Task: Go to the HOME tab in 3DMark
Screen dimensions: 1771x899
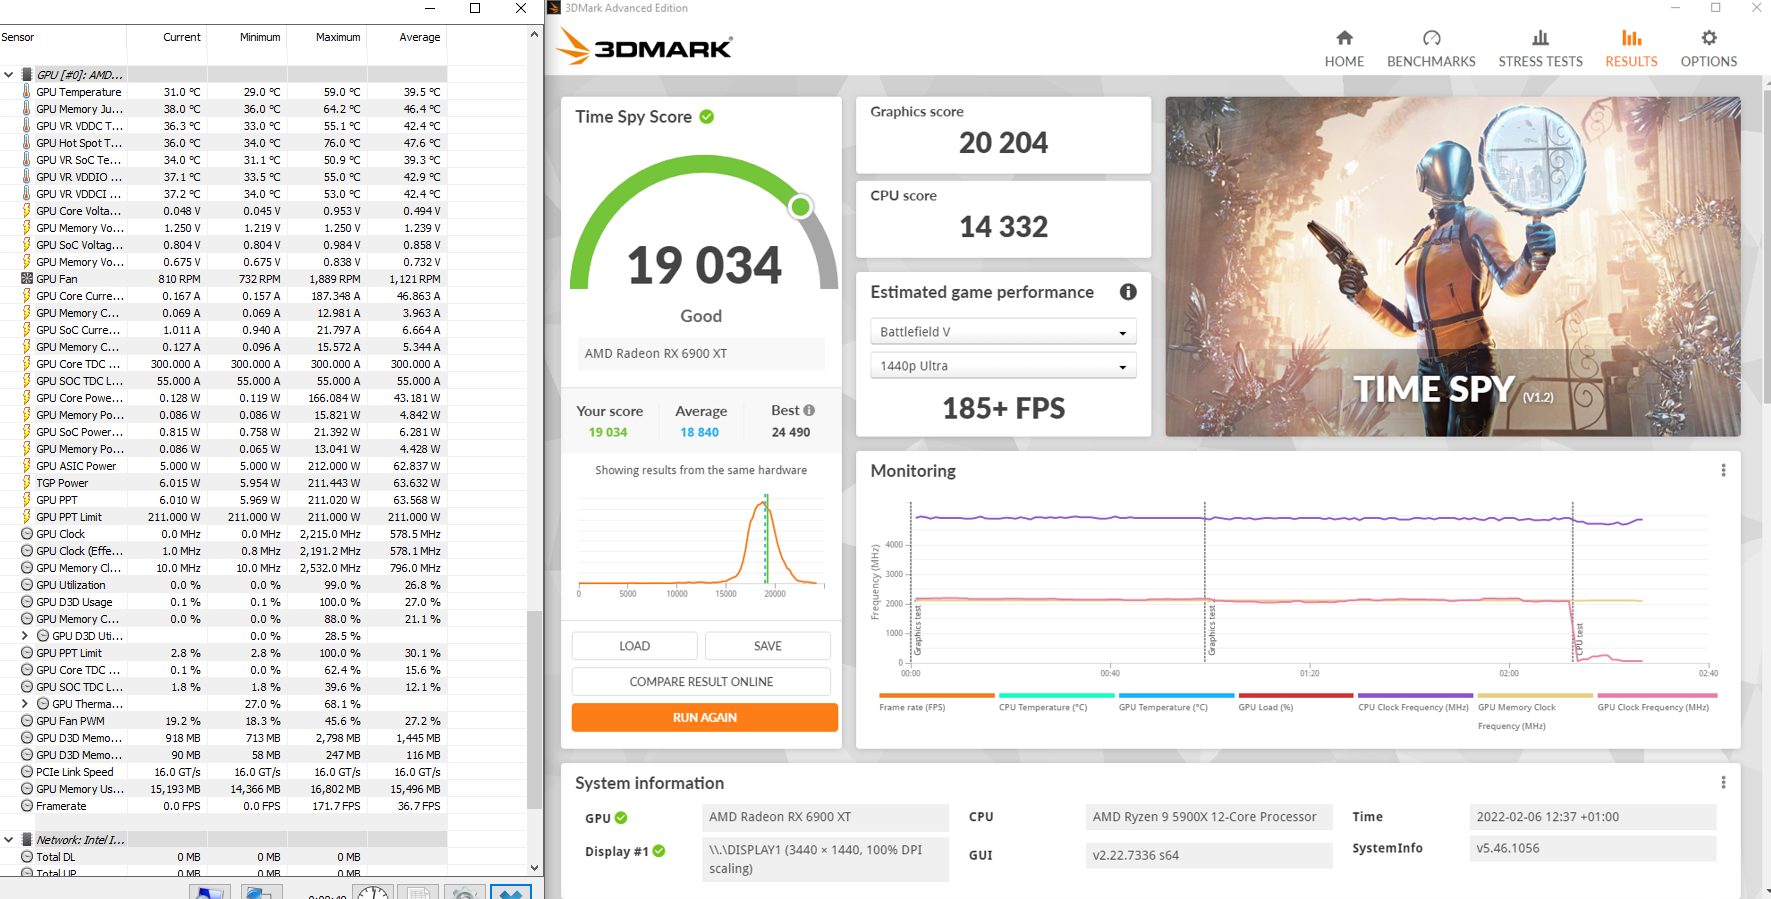Action: pos(1344,49)
